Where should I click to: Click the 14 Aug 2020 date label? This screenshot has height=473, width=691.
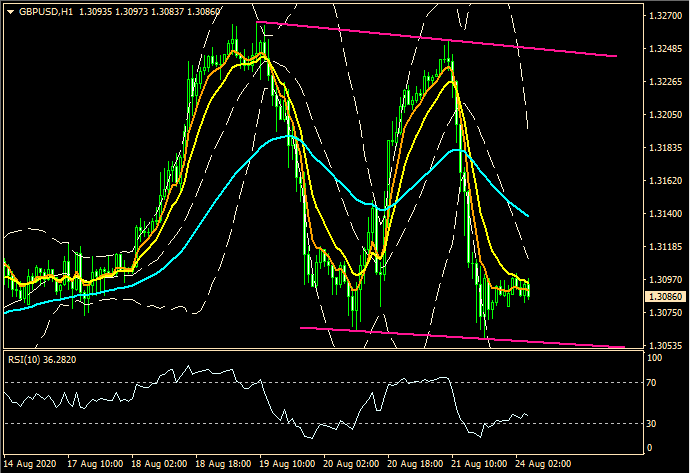[x=30, y=464]
